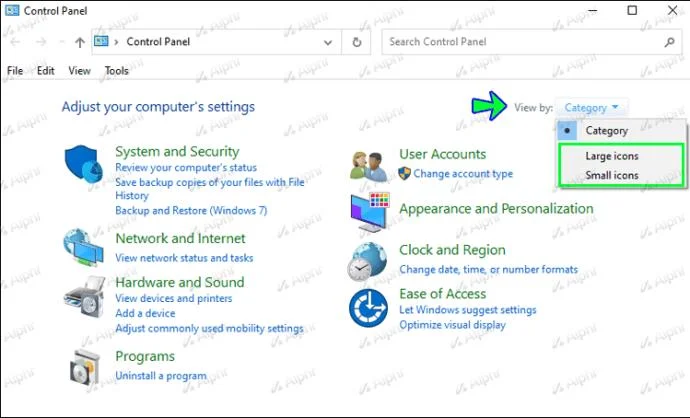
Task: Click the Control Panel icon in address bar
Action: tap(101, 41)
